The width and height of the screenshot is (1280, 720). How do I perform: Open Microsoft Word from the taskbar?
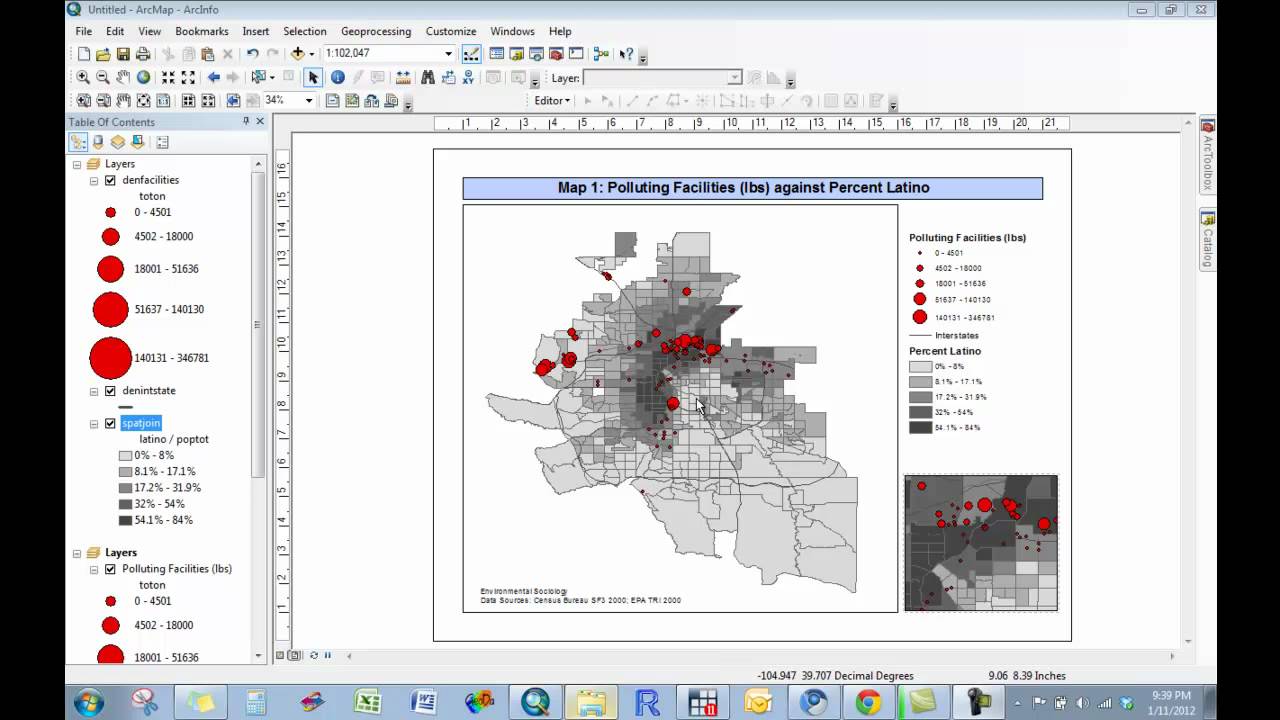(x=423, y=702)
